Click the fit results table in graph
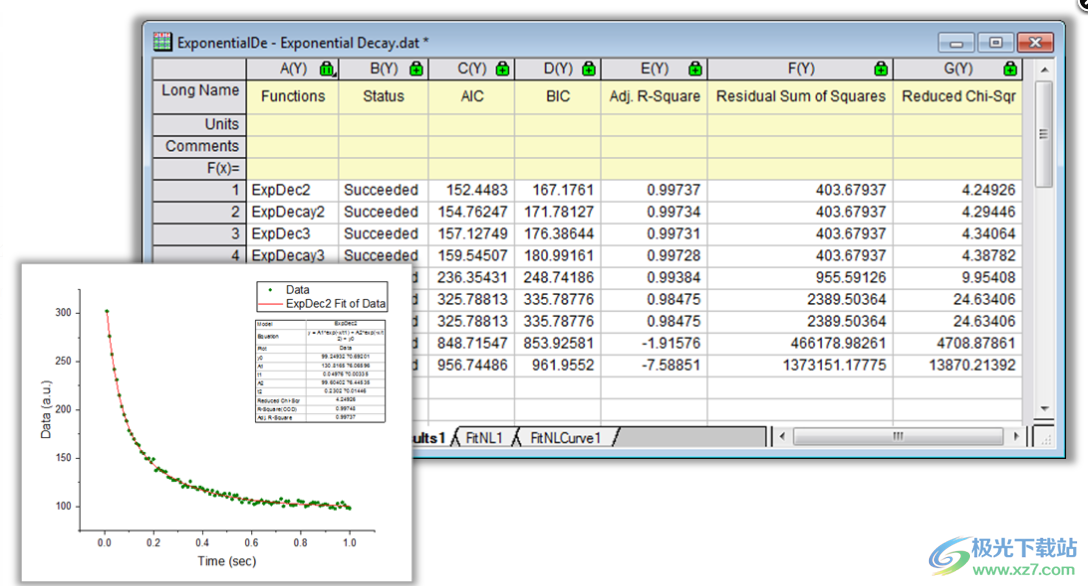Screen dimensions: 1088x586 coord(321,370)
